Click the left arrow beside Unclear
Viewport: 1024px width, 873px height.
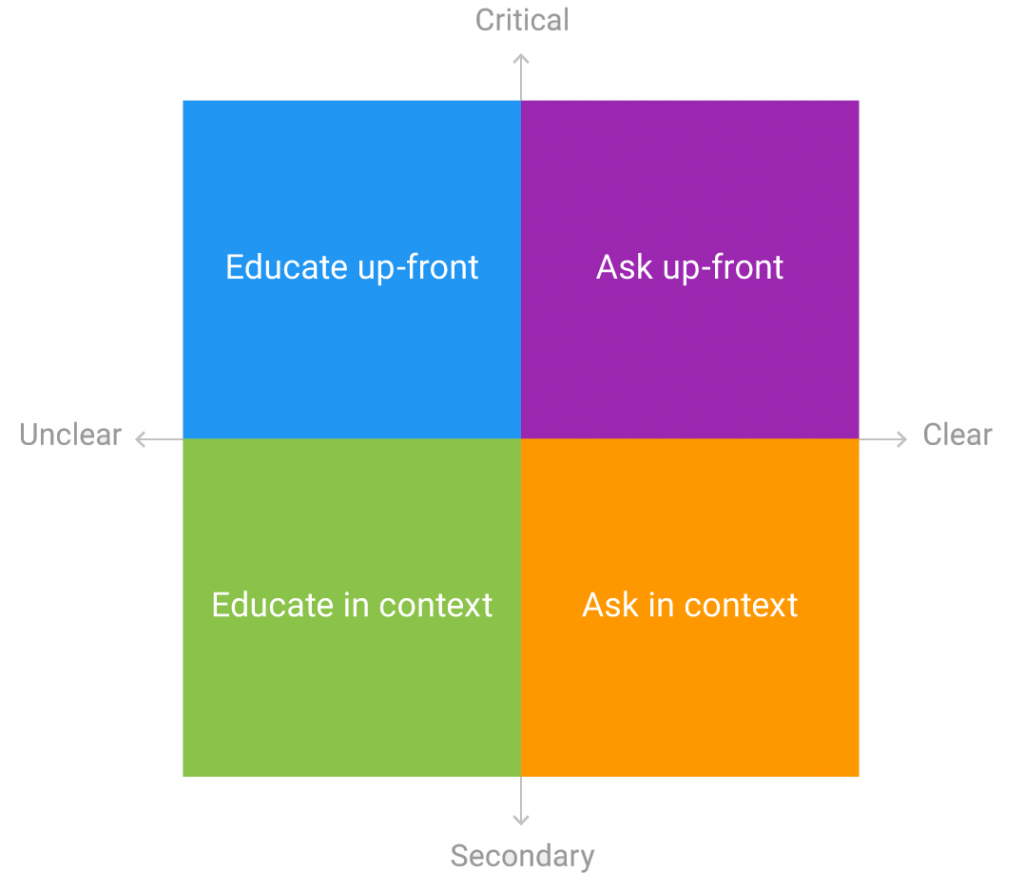coord(159,439)
